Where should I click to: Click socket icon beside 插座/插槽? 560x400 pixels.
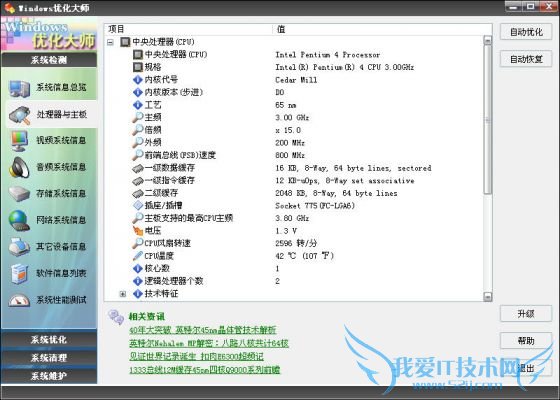138,205
